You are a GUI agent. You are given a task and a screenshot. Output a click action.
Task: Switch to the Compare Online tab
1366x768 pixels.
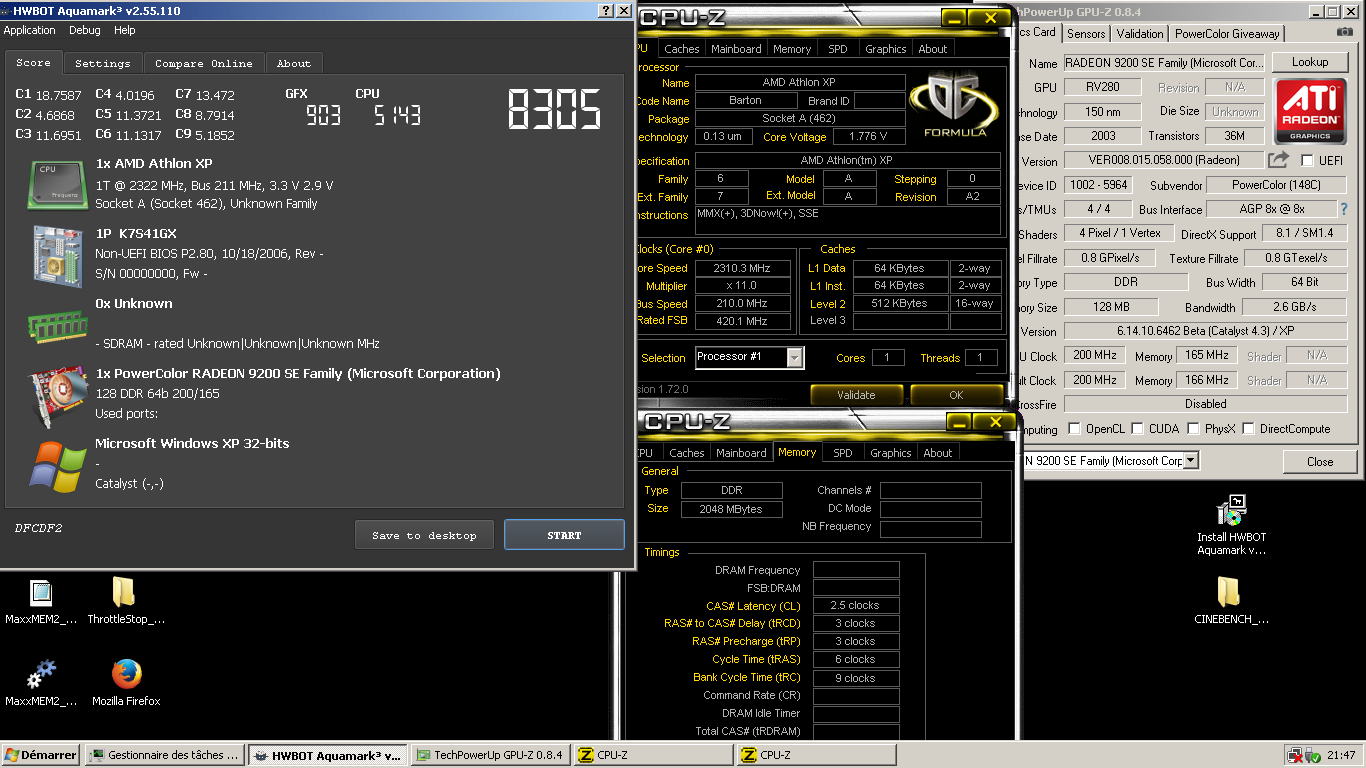(x=204, y=63)
